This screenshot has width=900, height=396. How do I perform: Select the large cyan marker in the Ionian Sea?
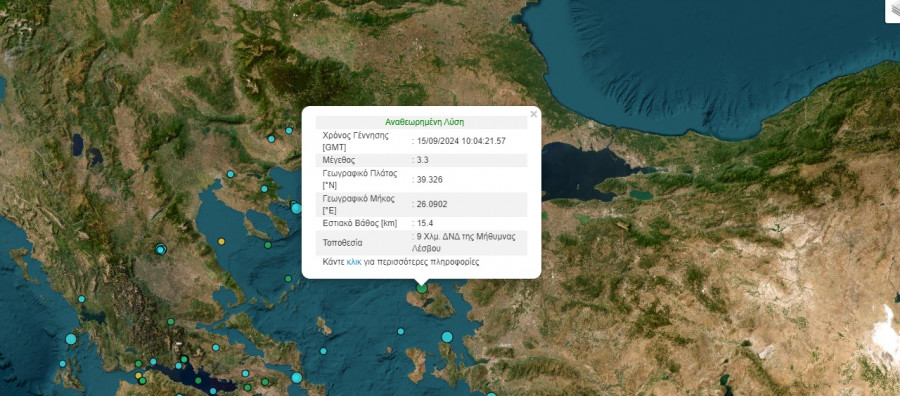(71, 339)
